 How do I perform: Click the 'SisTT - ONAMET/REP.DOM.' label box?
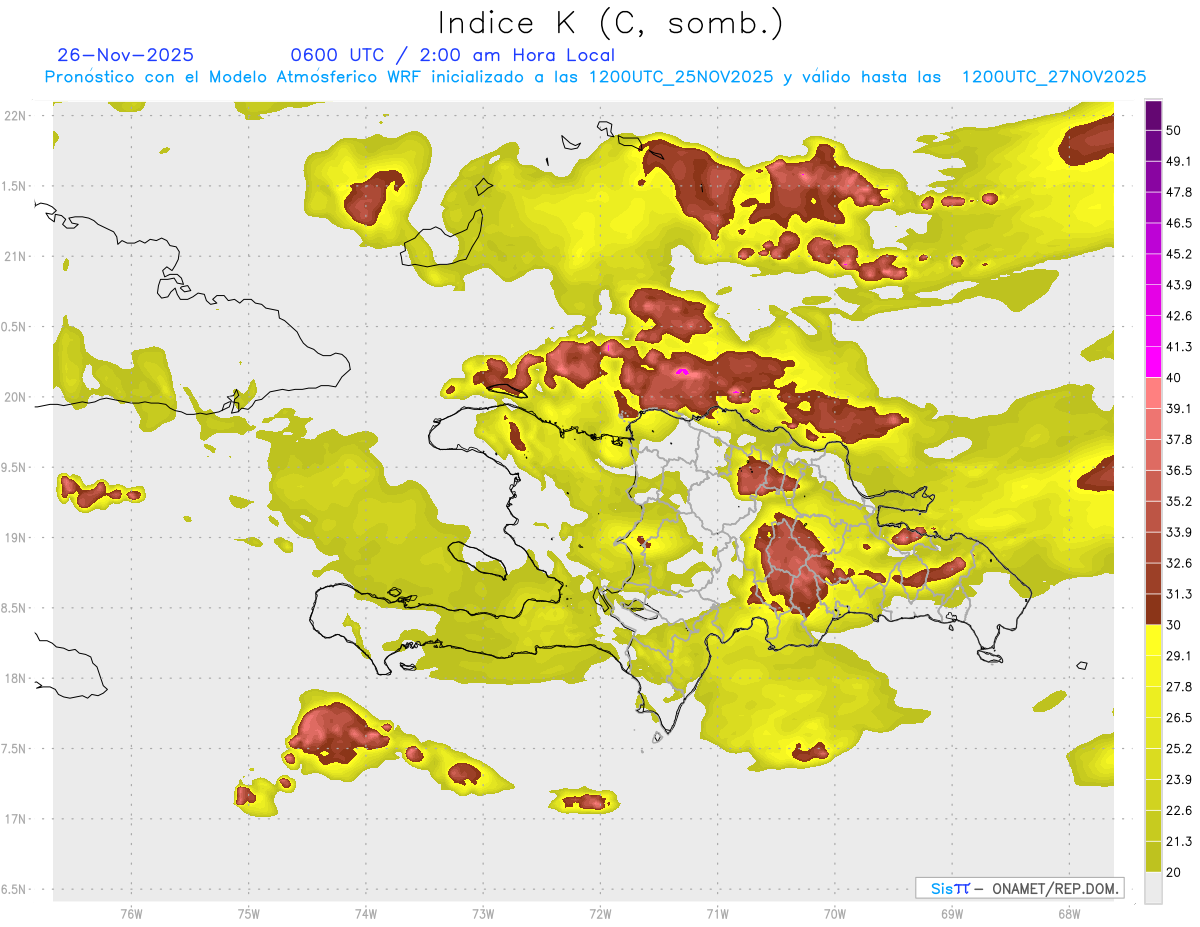click(1019, 888)
